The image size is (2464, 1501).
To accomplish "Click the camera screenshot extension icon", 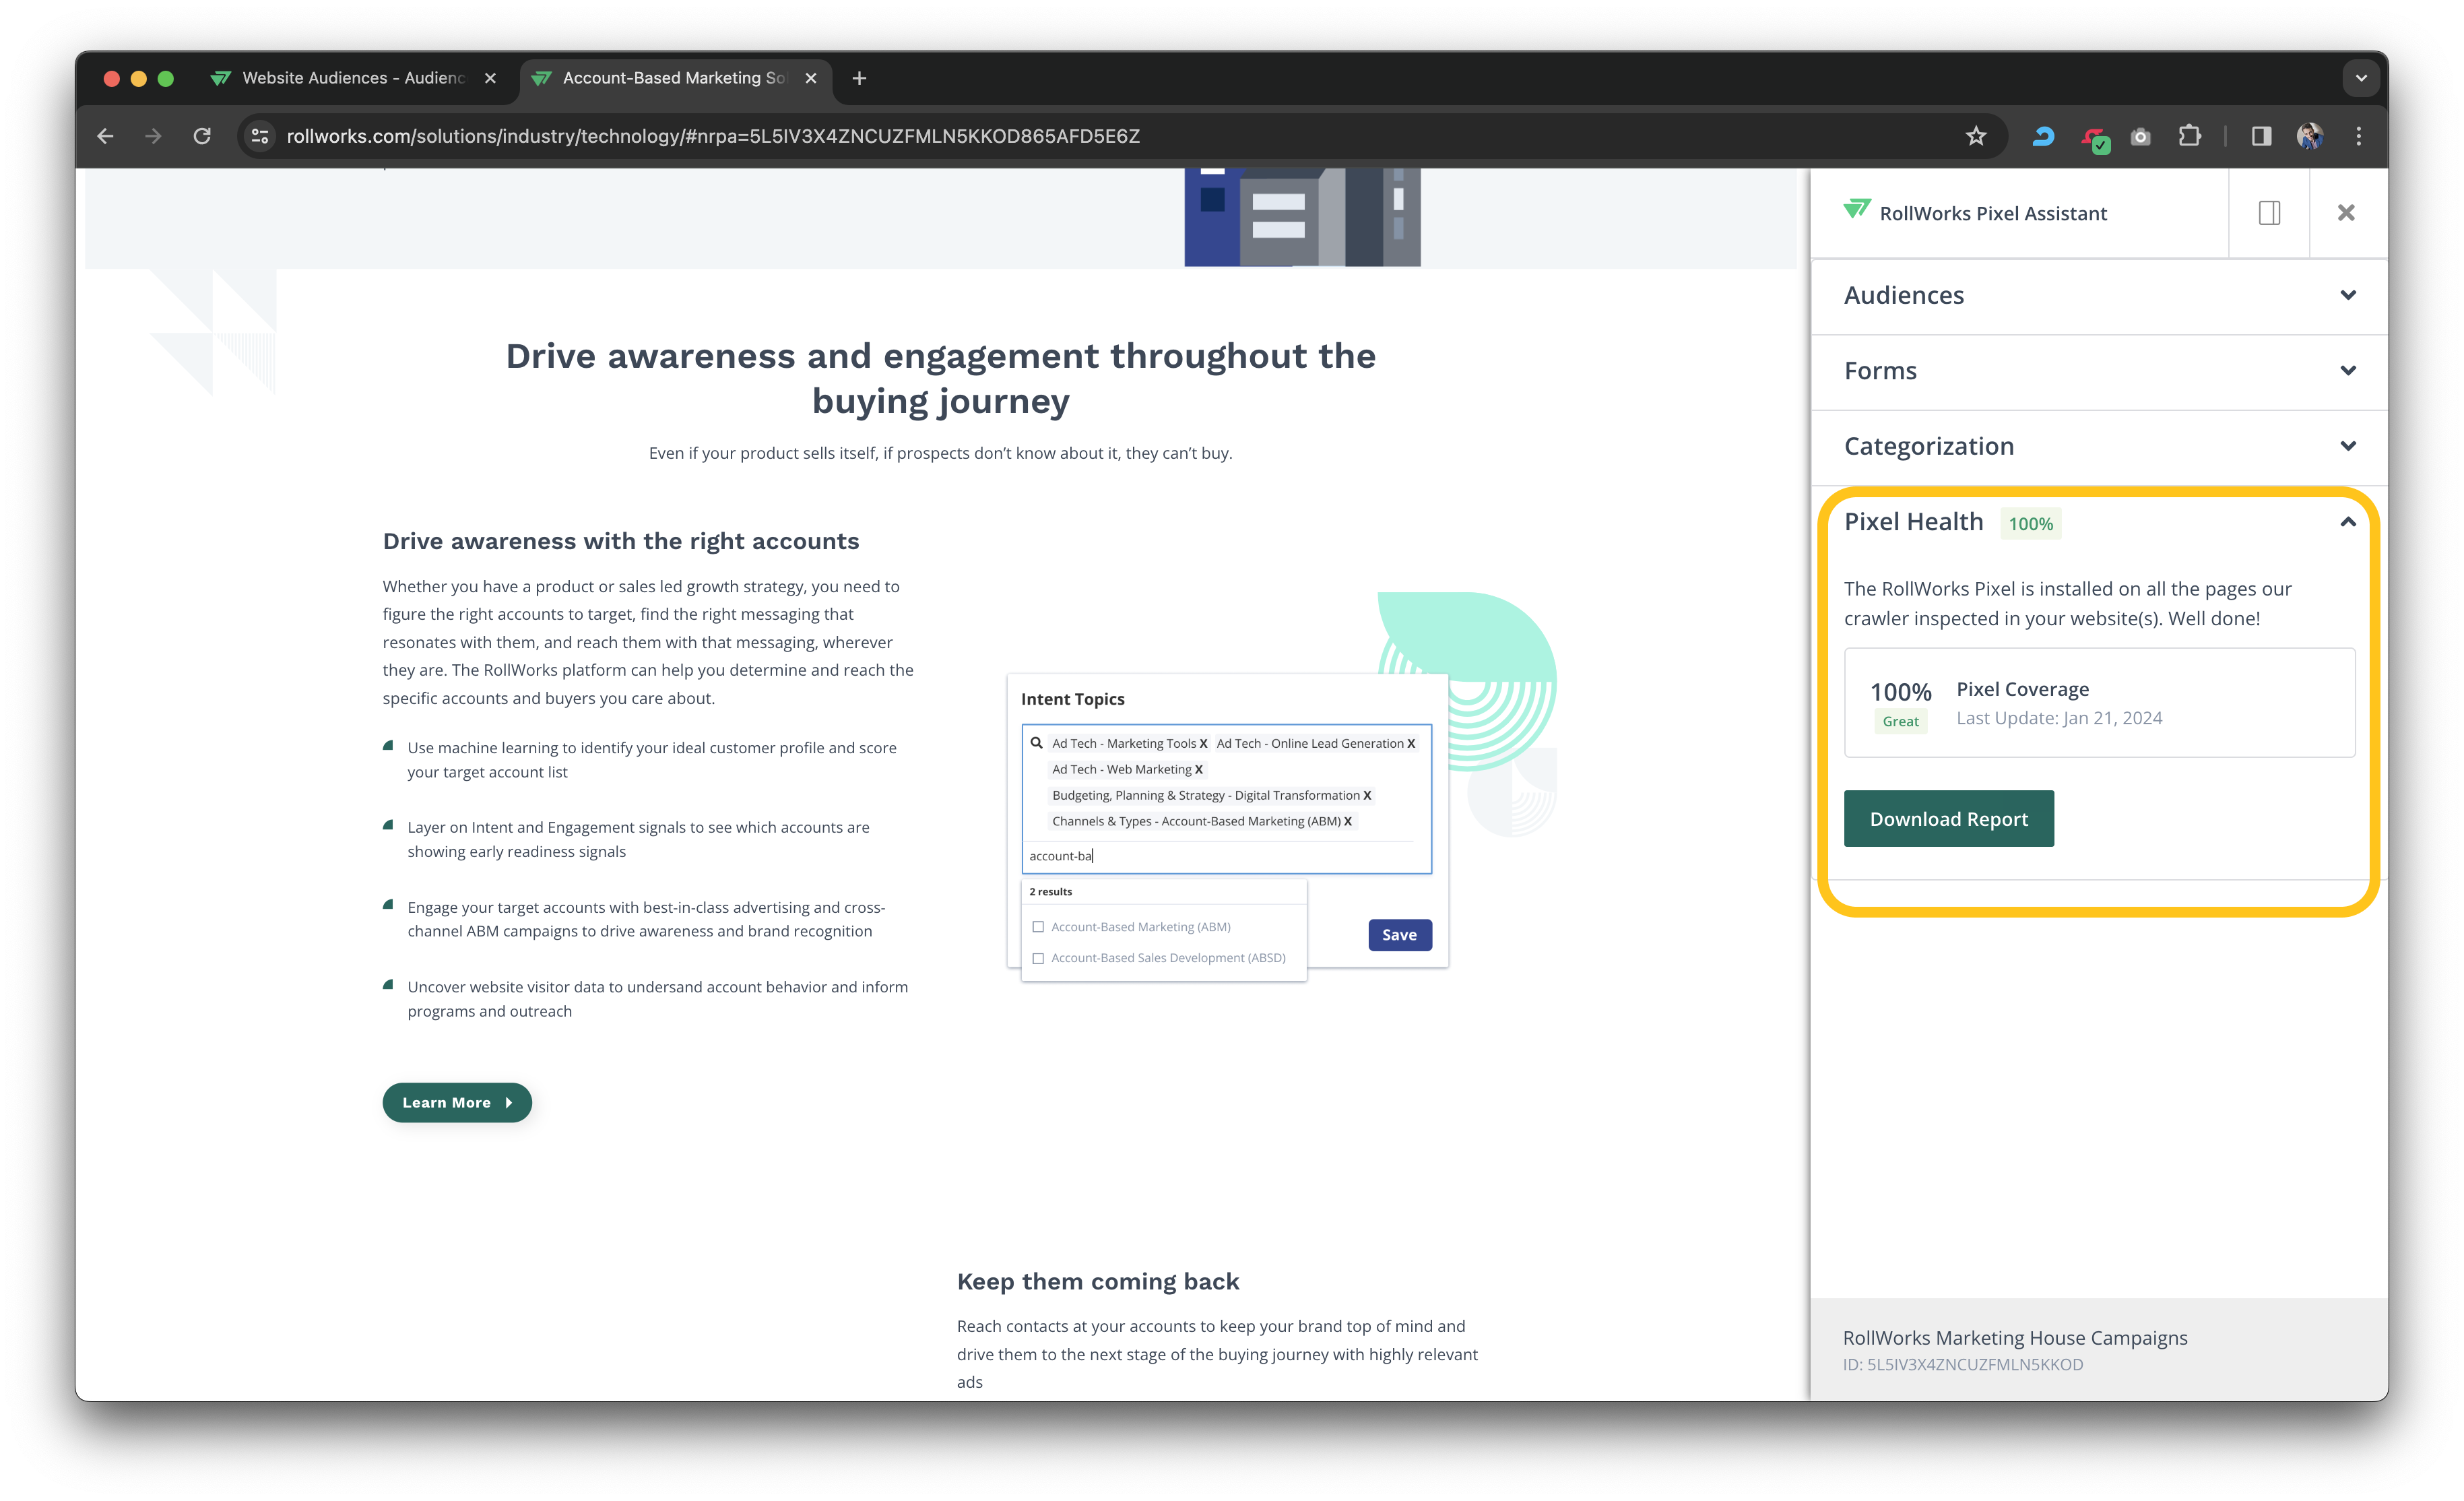I will click(x=2140, y=136).
